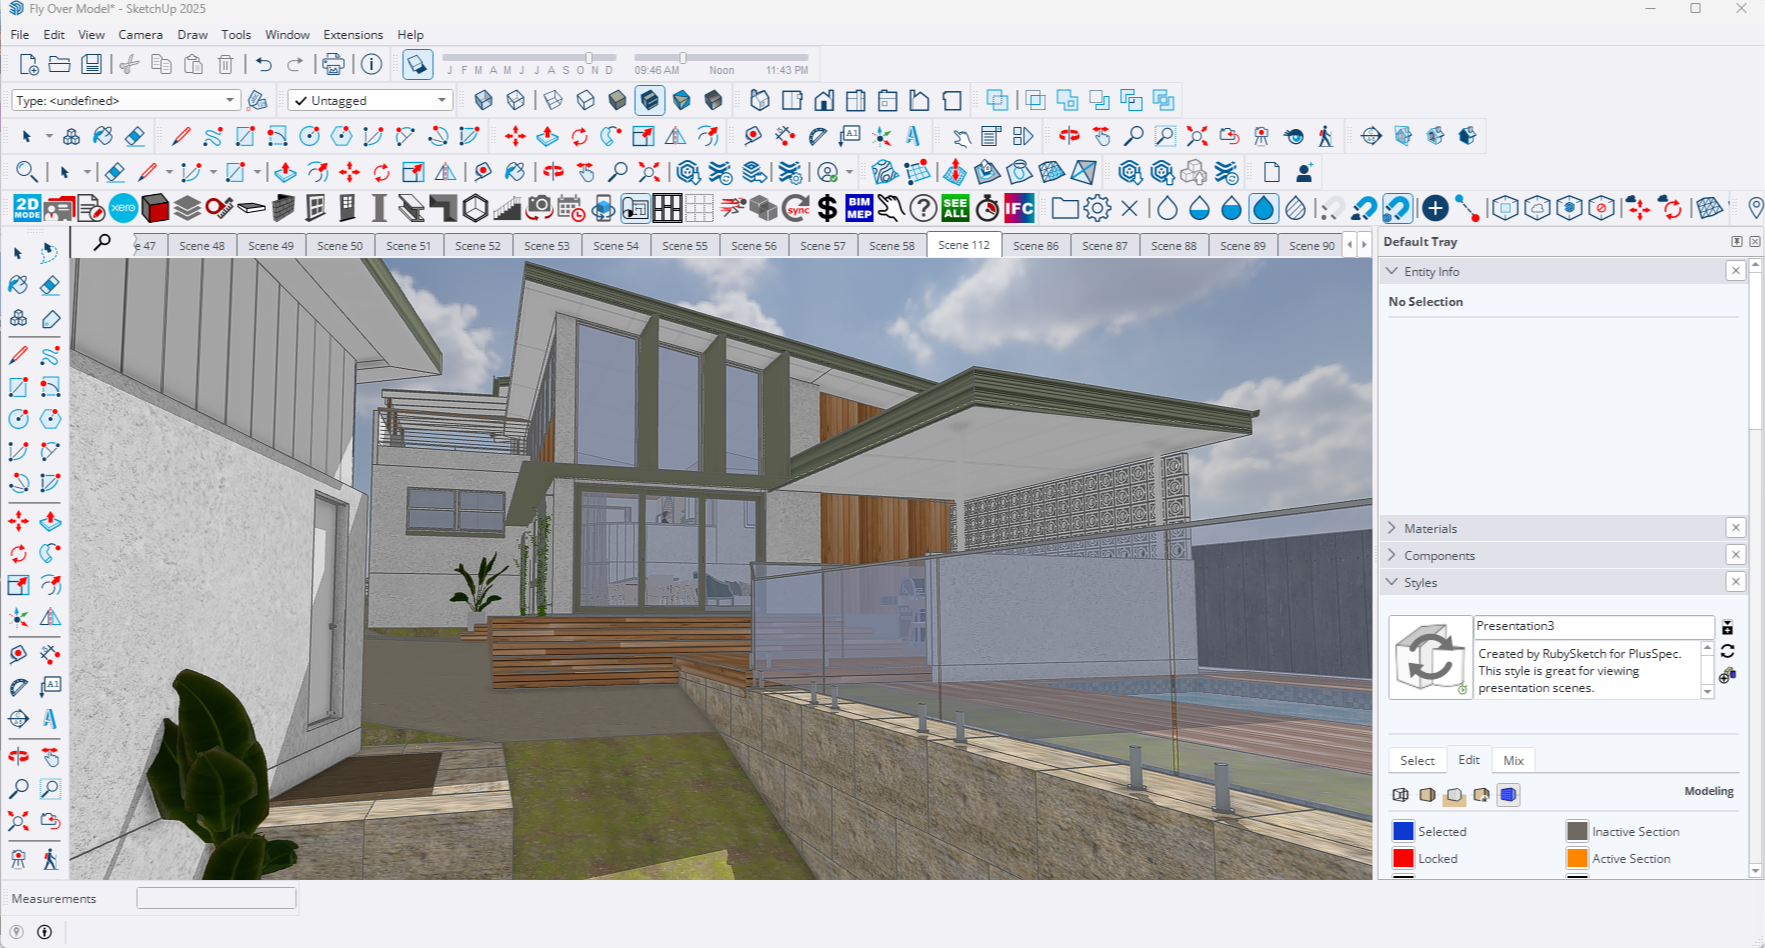Open Background settings in the Styles Edit tab
The height and width of the screenshot is (948, 1765).
[1454, 795]
